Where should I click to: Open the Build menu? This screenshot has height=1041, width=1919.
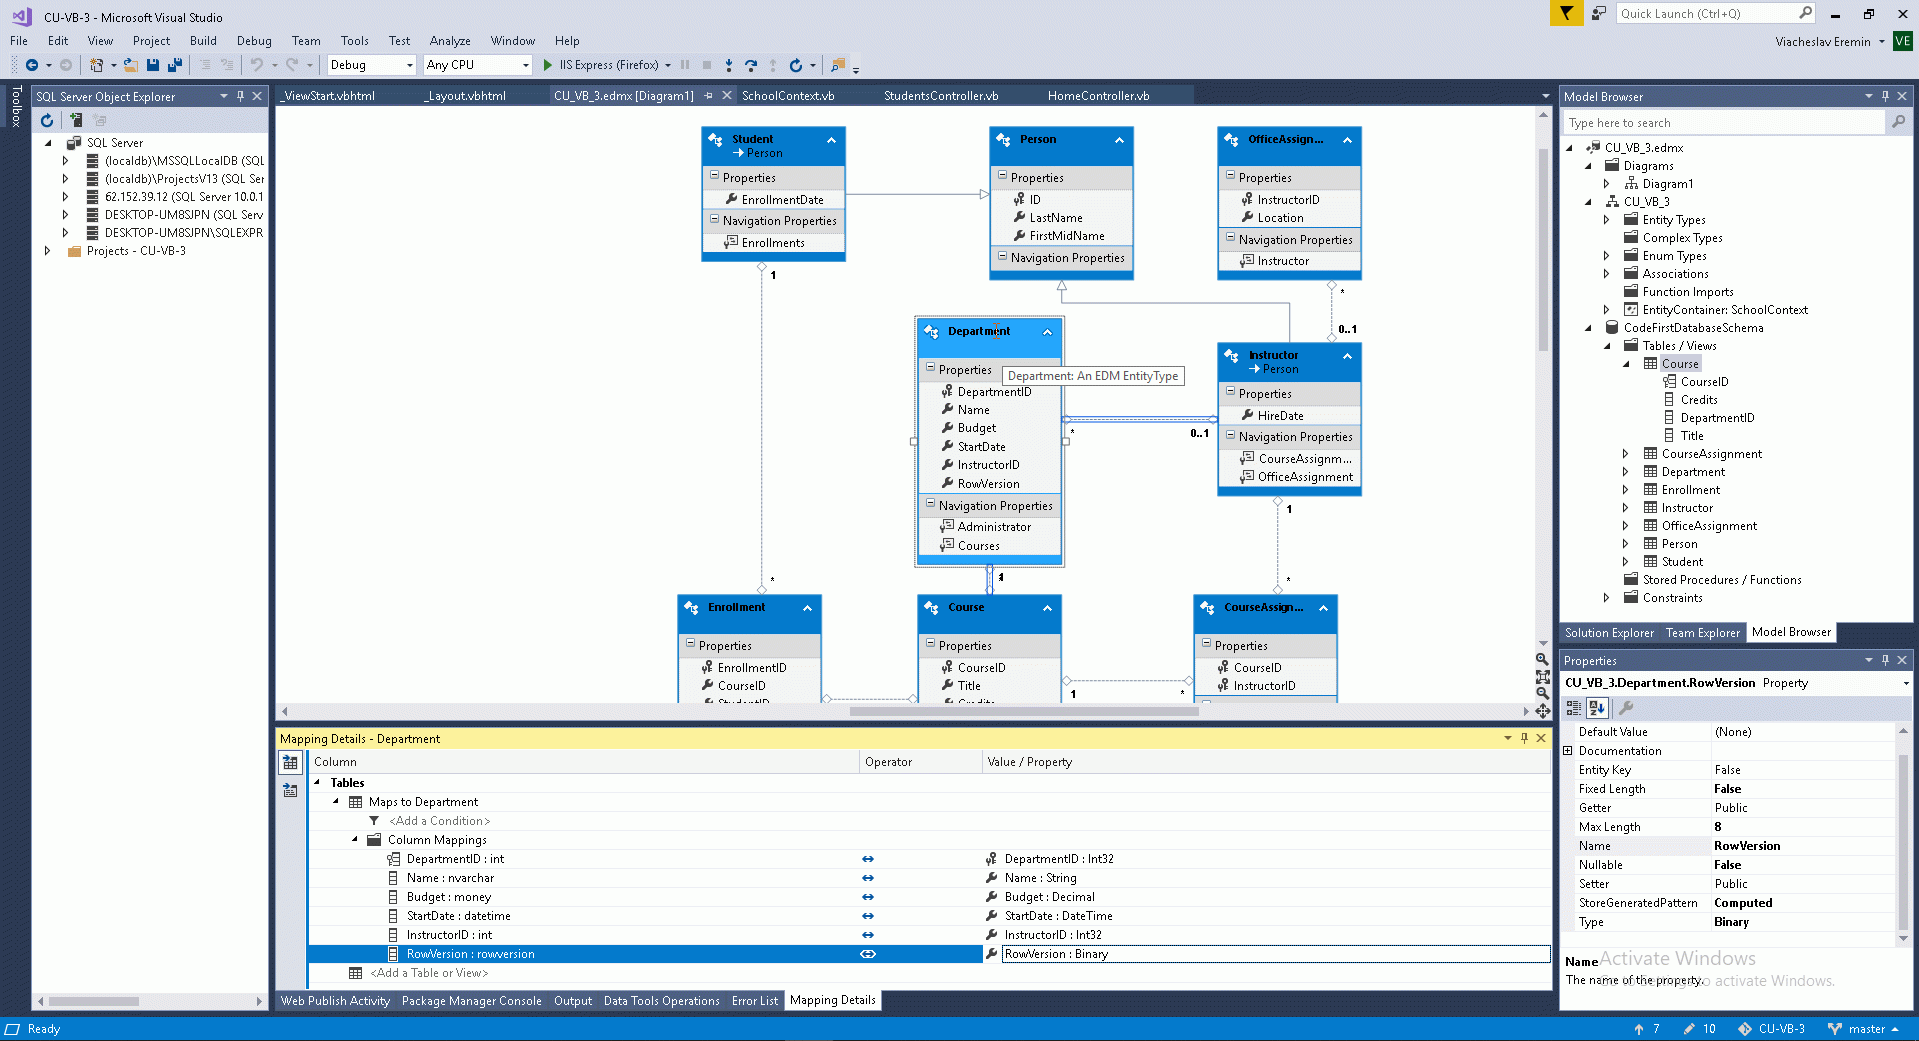[203, 41]
